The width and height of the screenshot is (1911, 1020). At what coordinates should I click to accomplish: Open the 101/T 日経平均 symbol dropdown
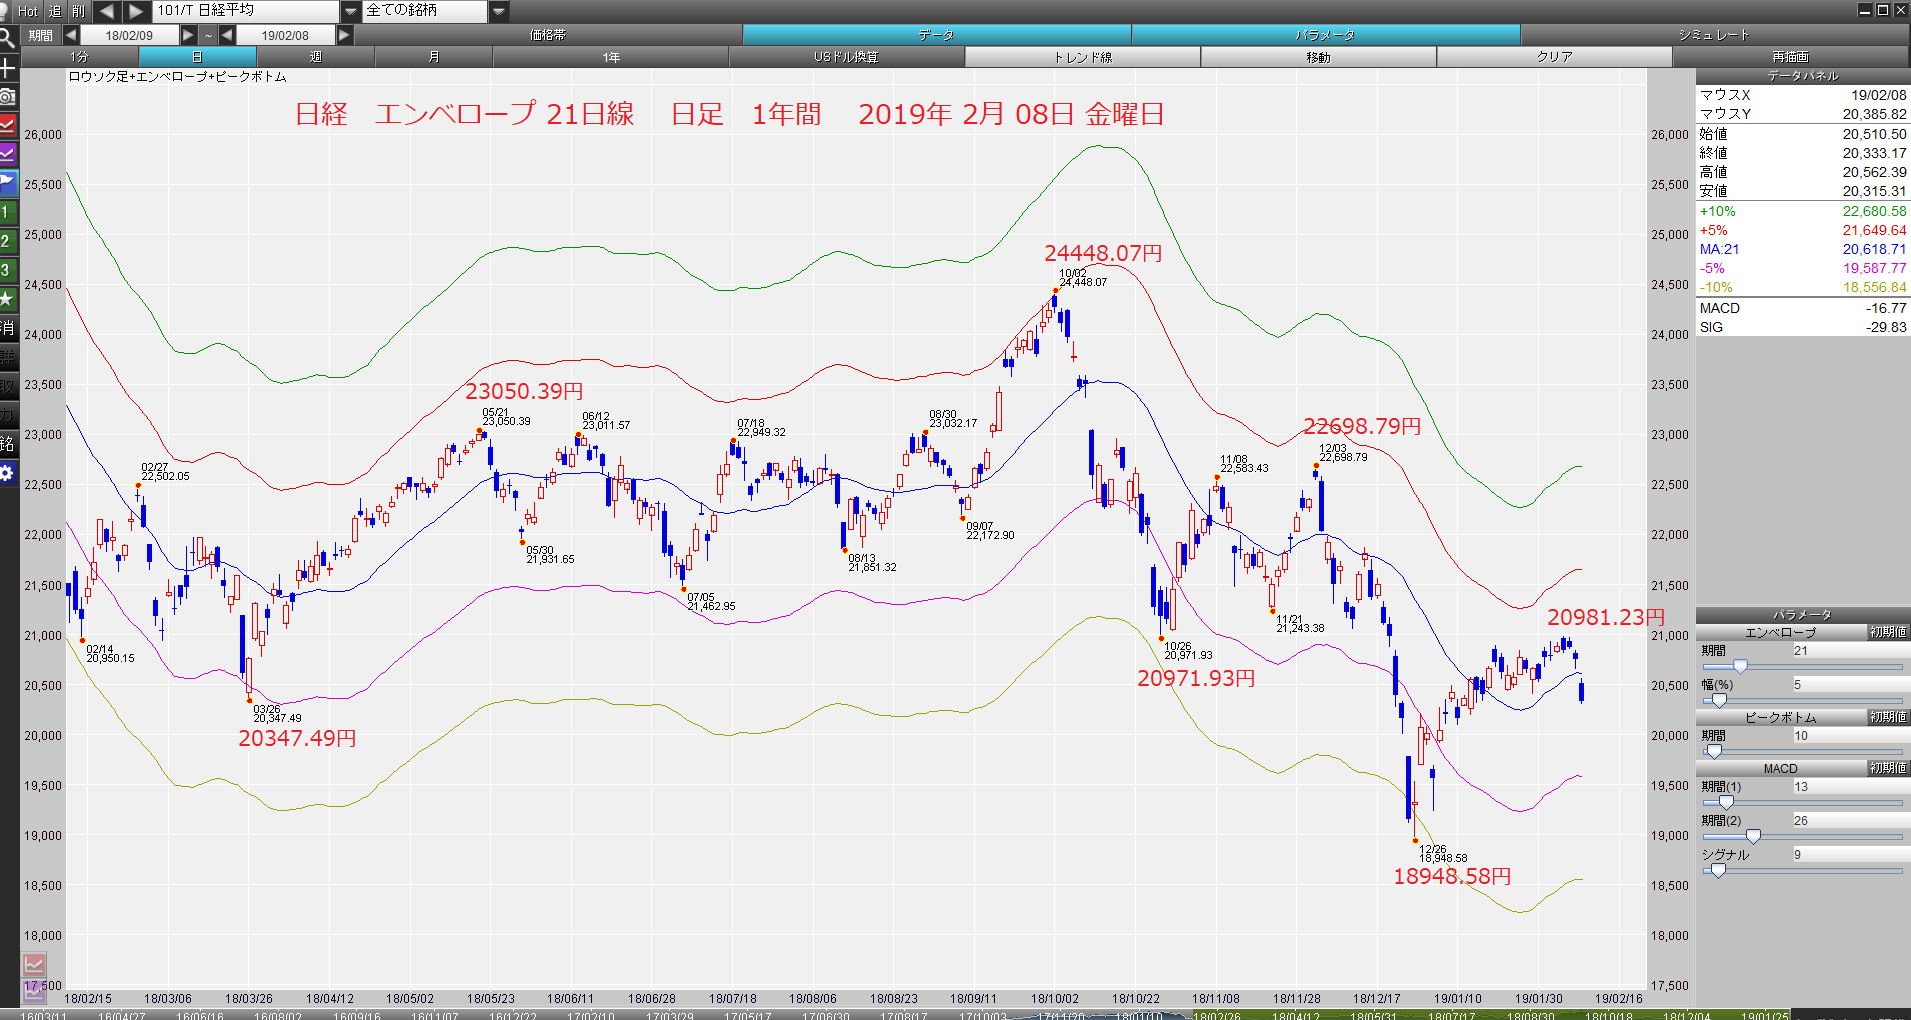pyautogui.click(x=351, y=11)
